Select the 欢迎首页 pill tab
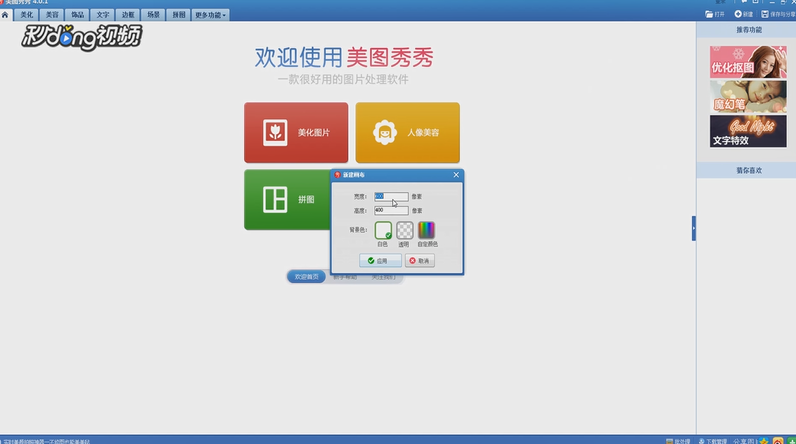 (306, 277)
